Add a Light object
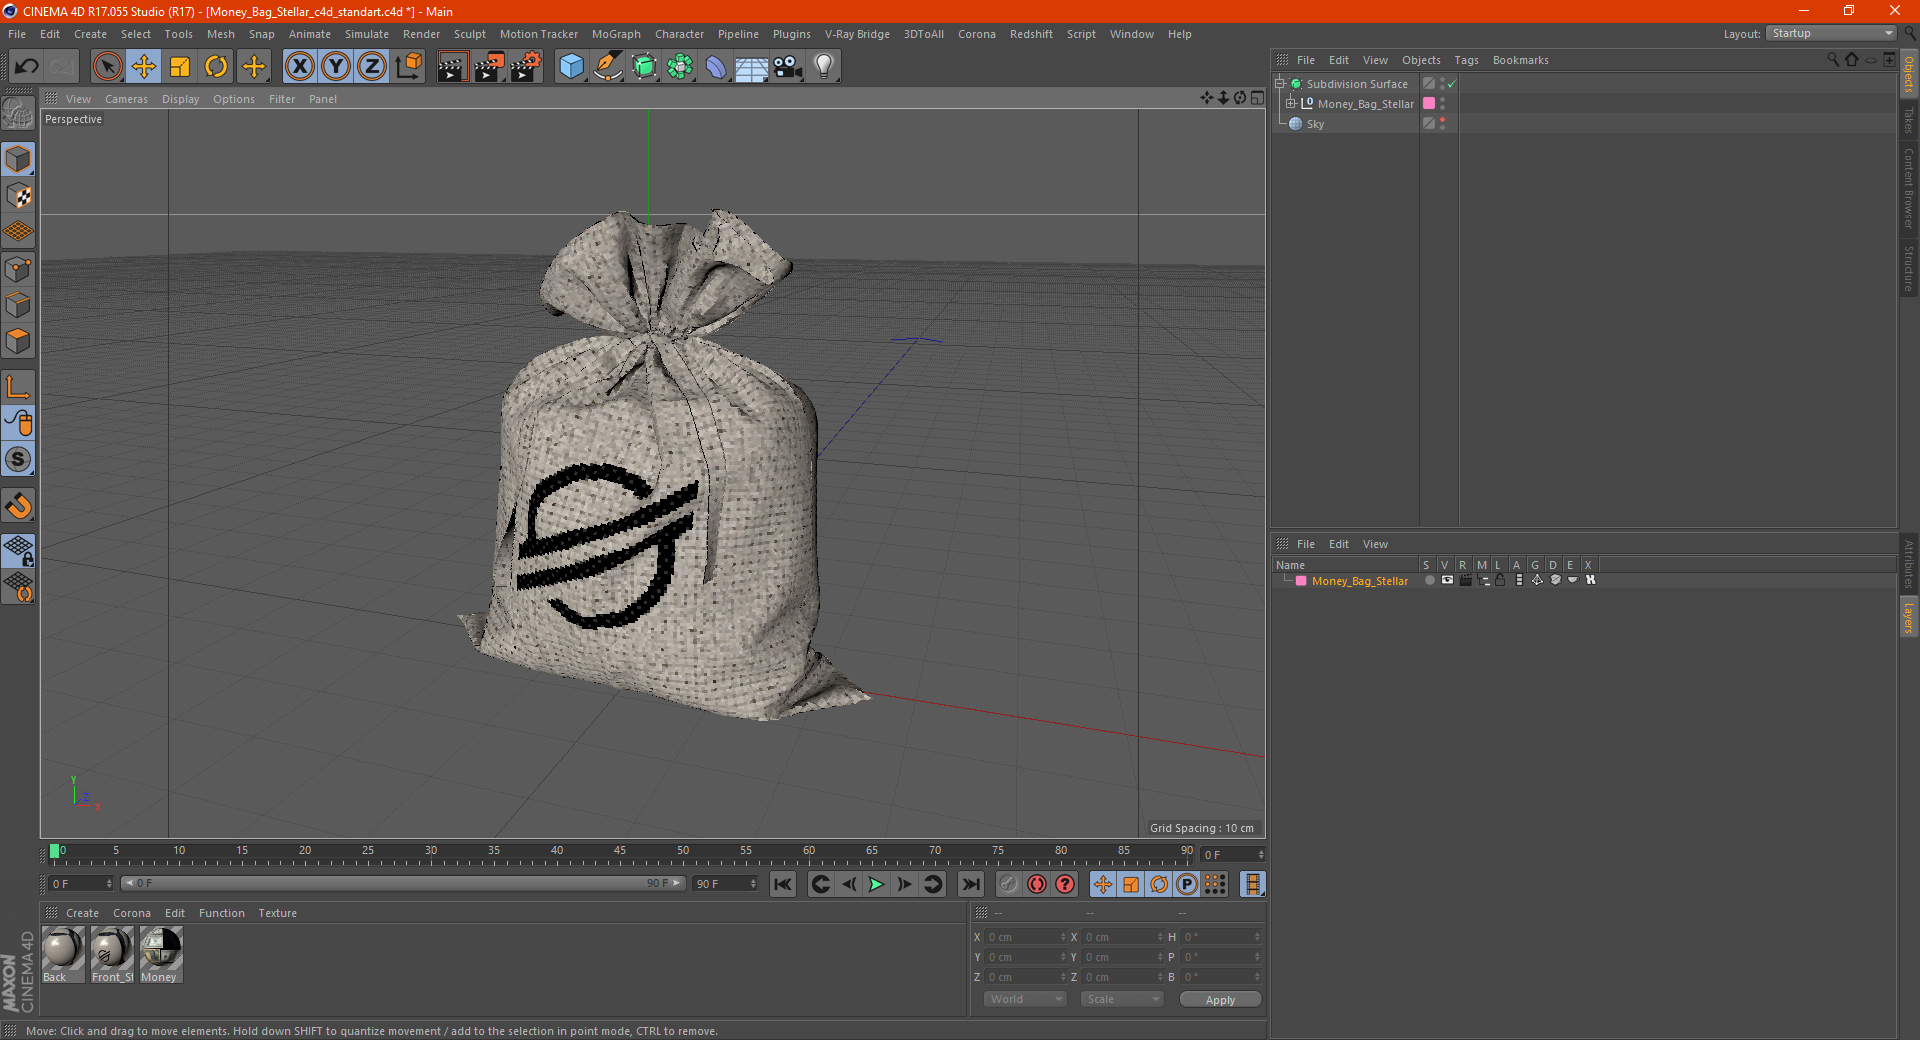This screenshot has width=1920, height=1040. pyautogui.click(x=824, y=67)
